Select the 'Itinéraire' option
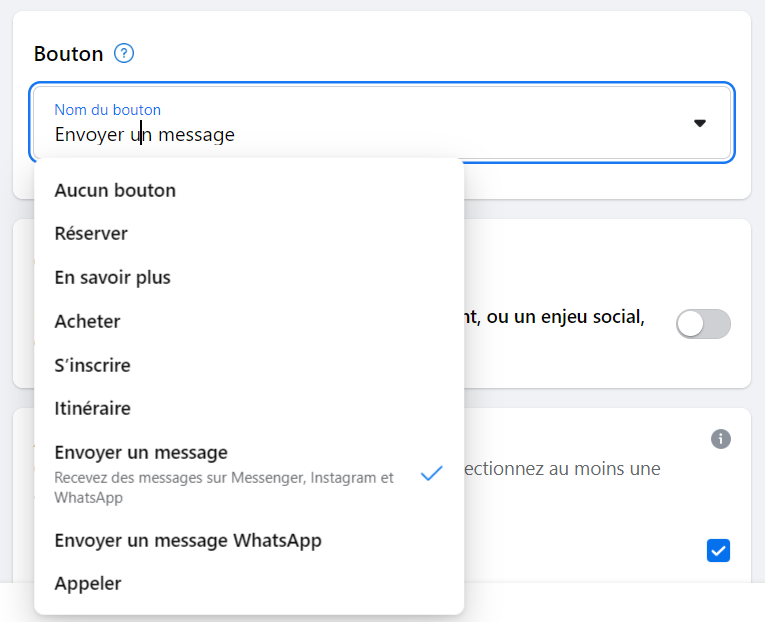The image size is (765, 622). [x=92, y=408]
